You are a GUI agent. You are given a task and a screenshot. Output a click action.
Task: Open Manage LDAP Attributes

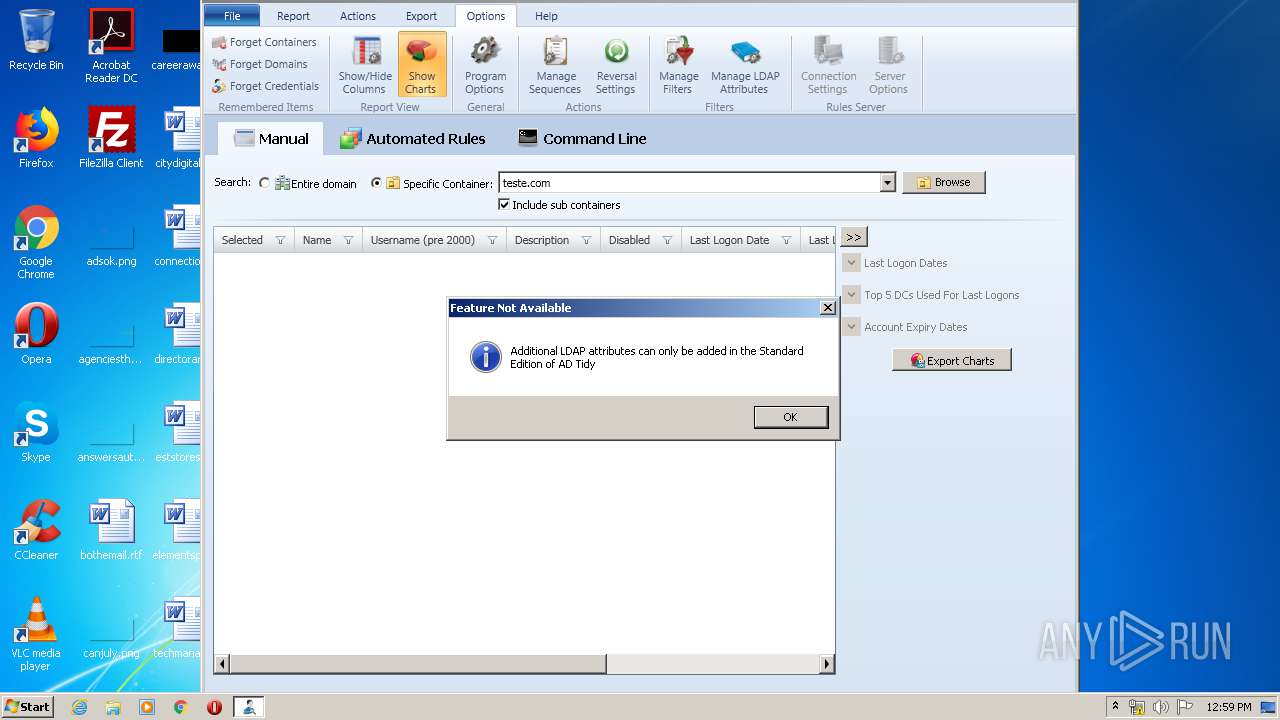(x=745, y=66)
